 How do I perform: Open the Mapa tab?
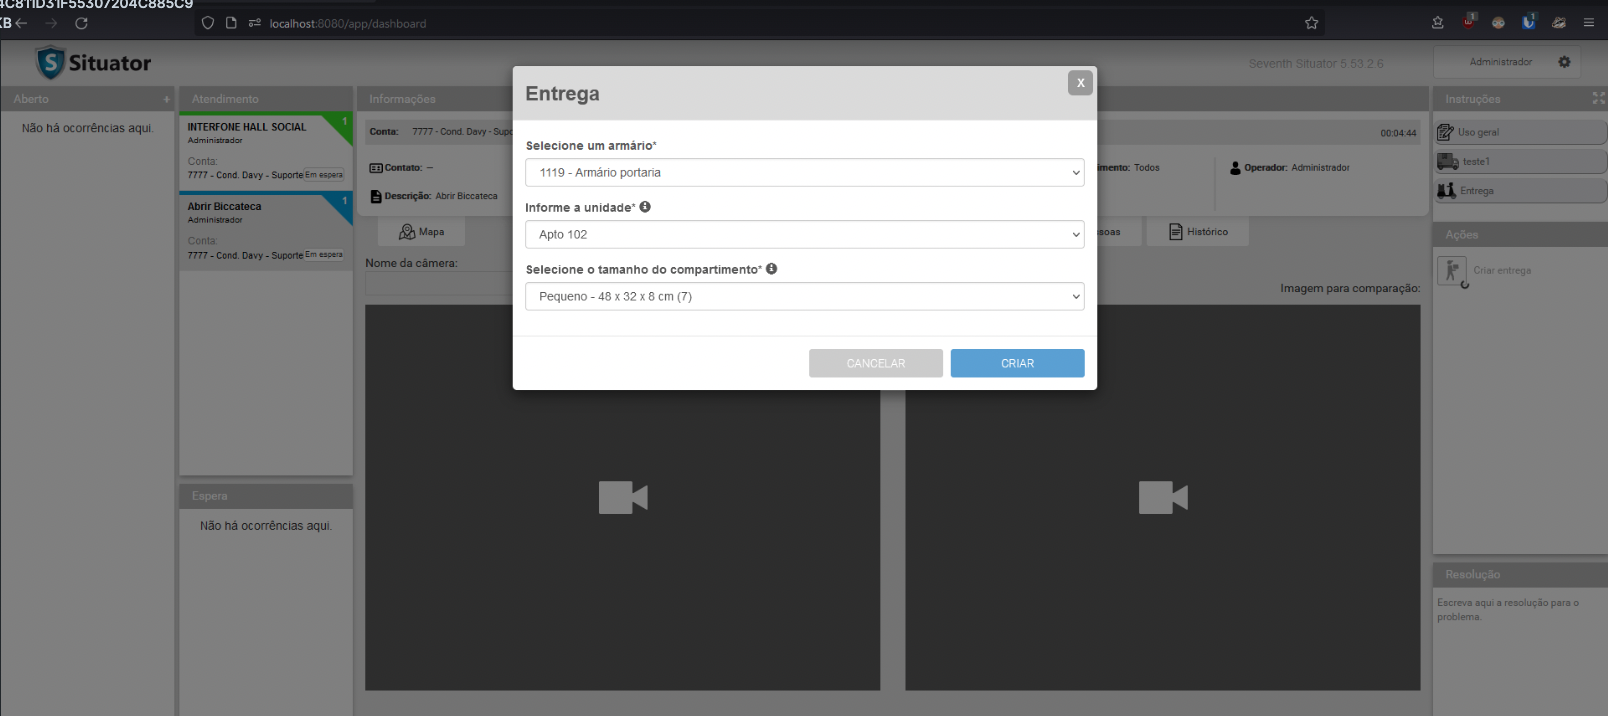[421, 232]
